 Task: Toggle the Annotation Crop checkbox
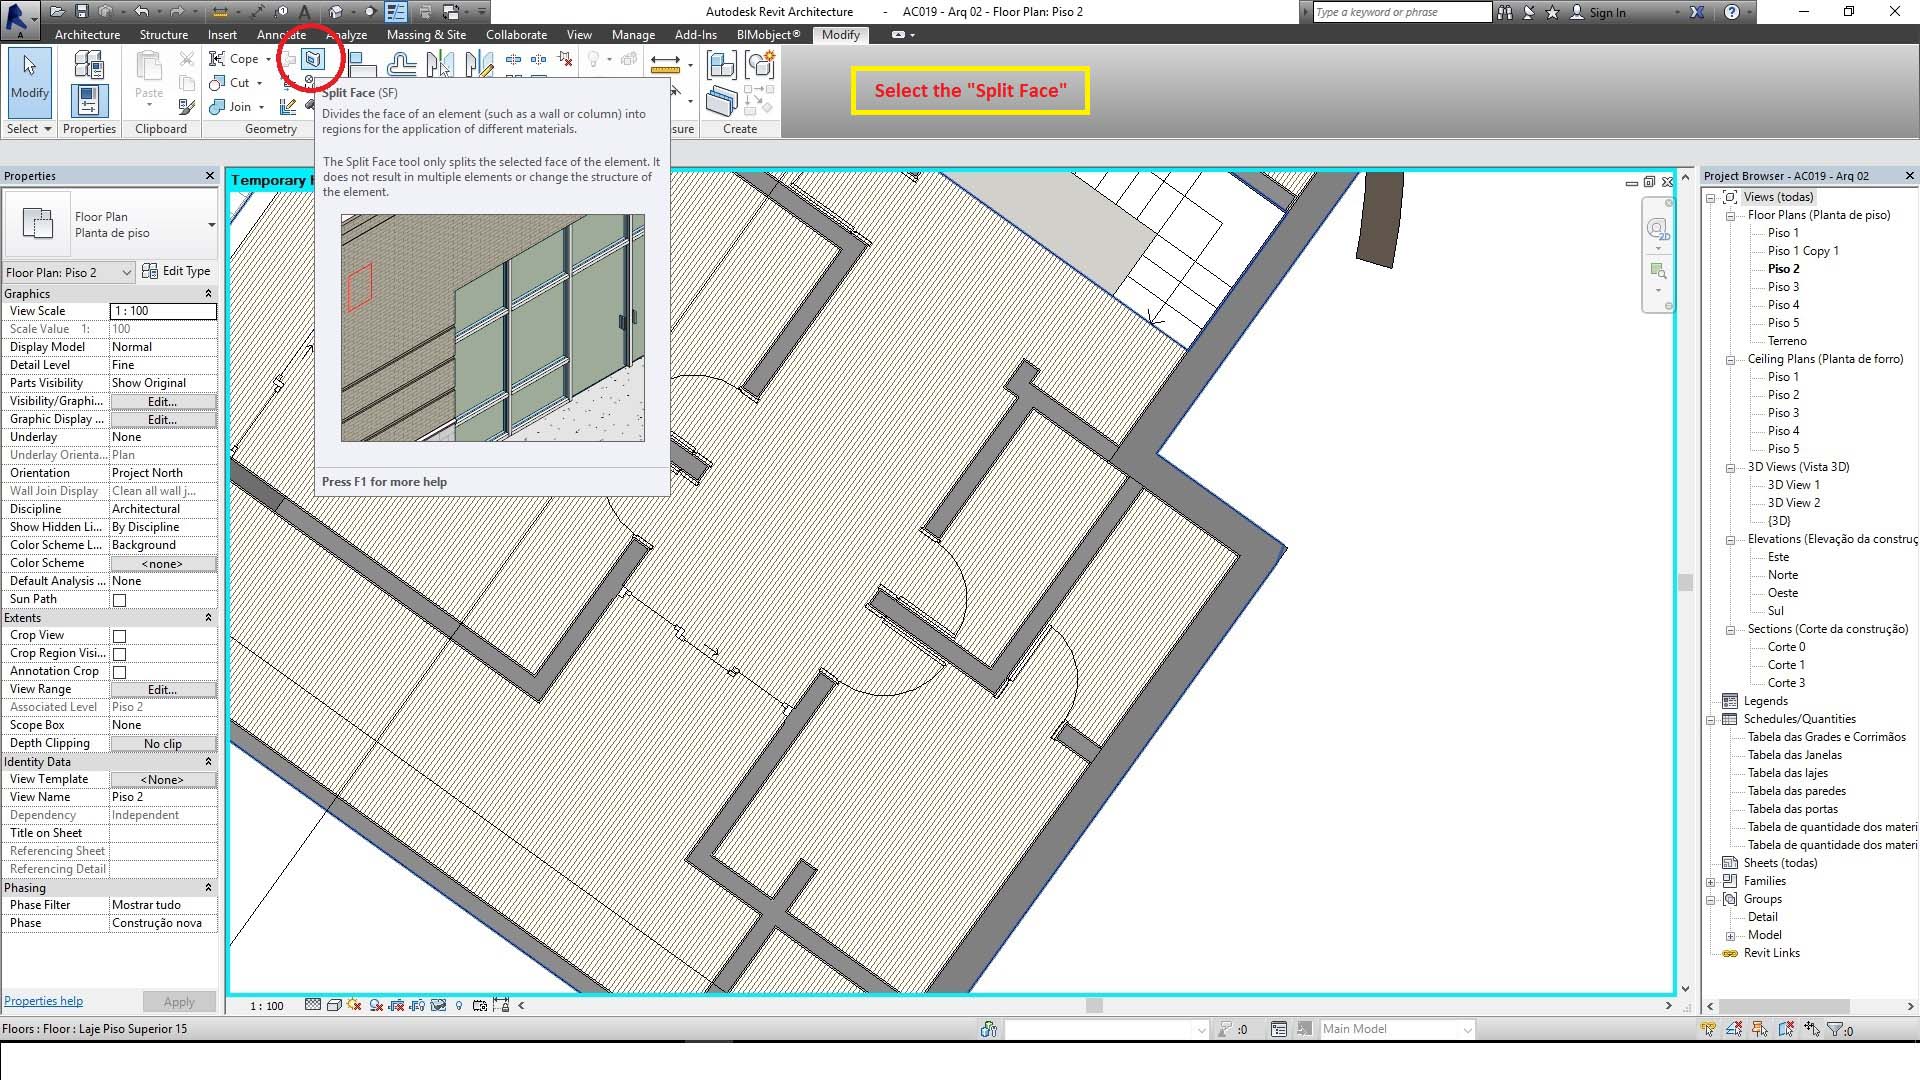tap(120, 672)
